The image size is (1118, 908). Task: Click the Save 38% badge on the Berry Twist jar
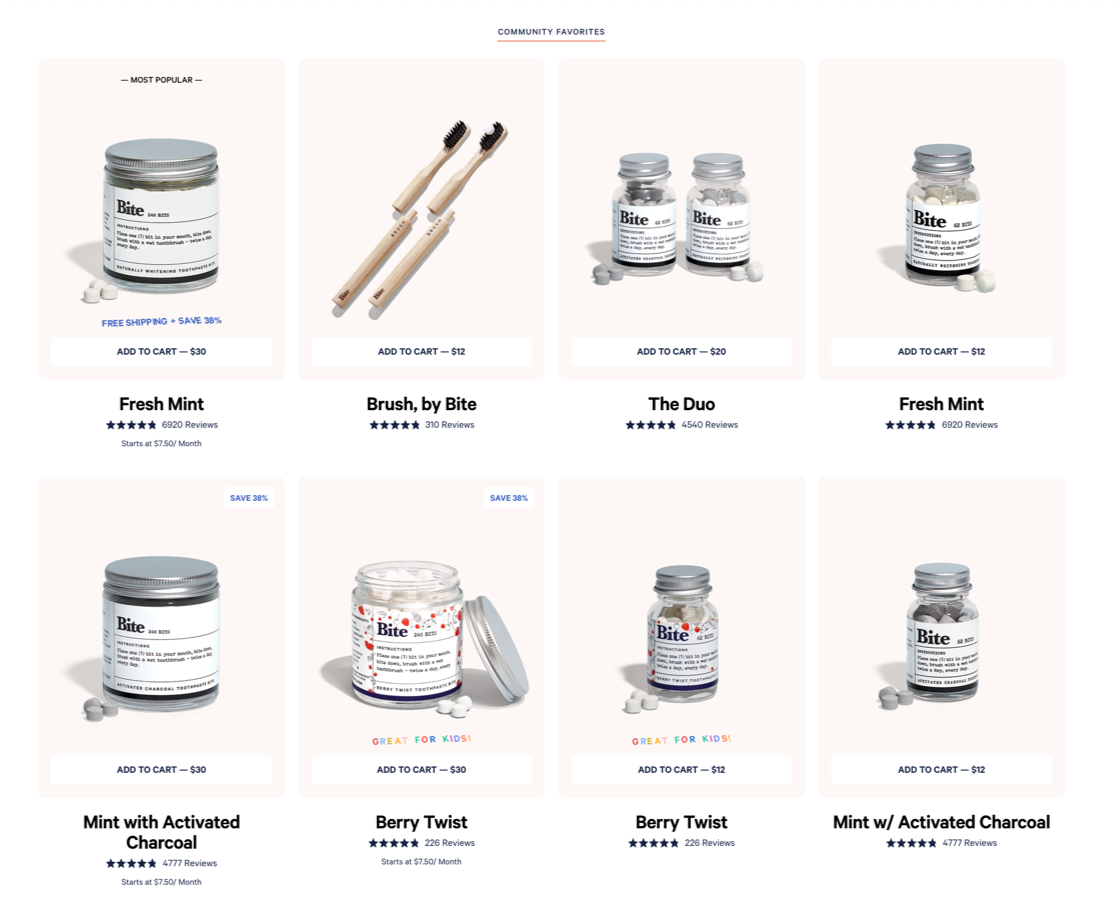click(x=509, y=498)
